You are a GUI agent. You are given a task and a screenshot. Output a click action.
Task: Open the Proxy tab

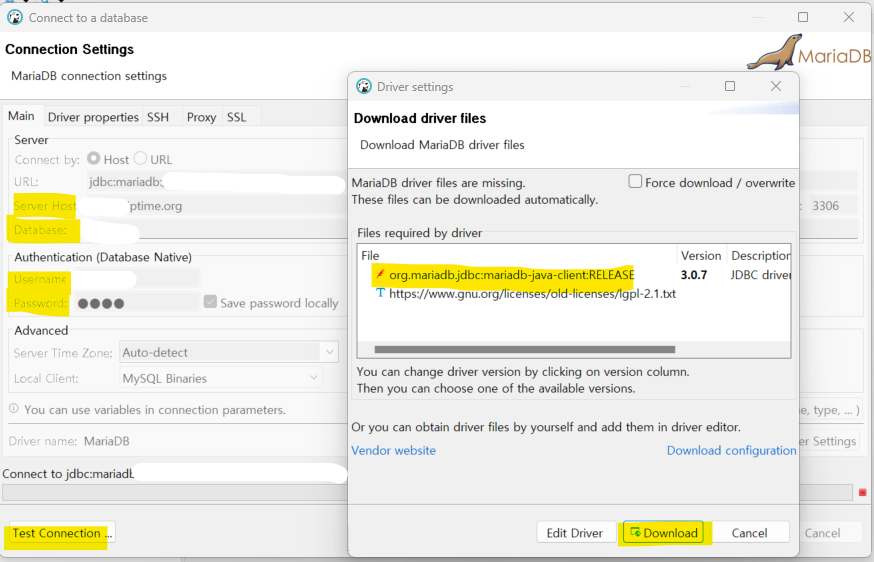tap(201, 117)
